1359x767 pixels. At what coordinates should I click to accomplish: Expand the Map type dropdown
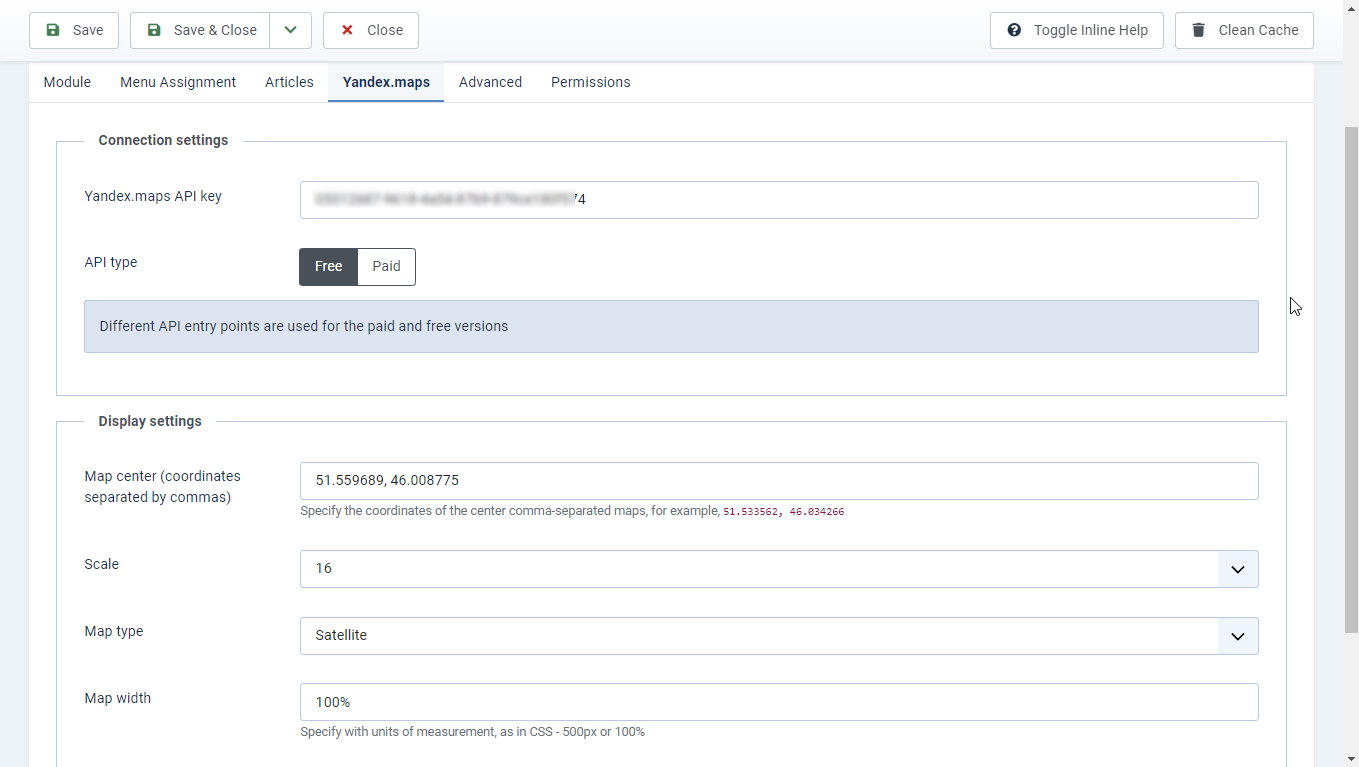[1237, 636]
